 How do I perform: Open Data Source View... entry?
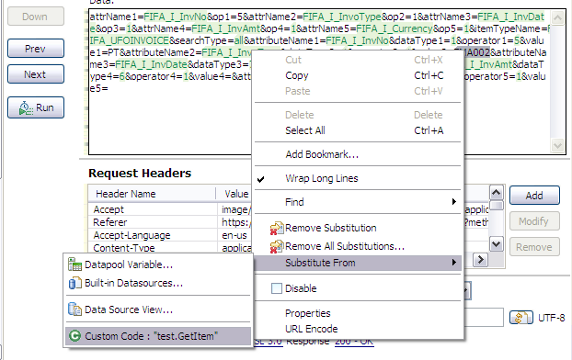[x=158, y=310]
